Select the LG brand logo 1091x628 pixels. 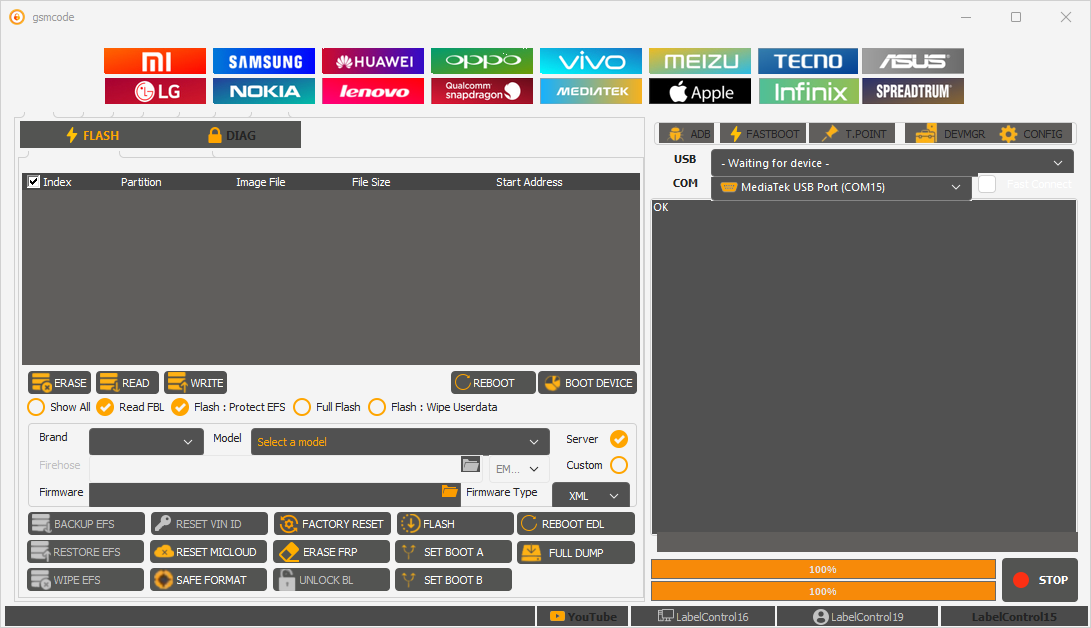point(155,91)
